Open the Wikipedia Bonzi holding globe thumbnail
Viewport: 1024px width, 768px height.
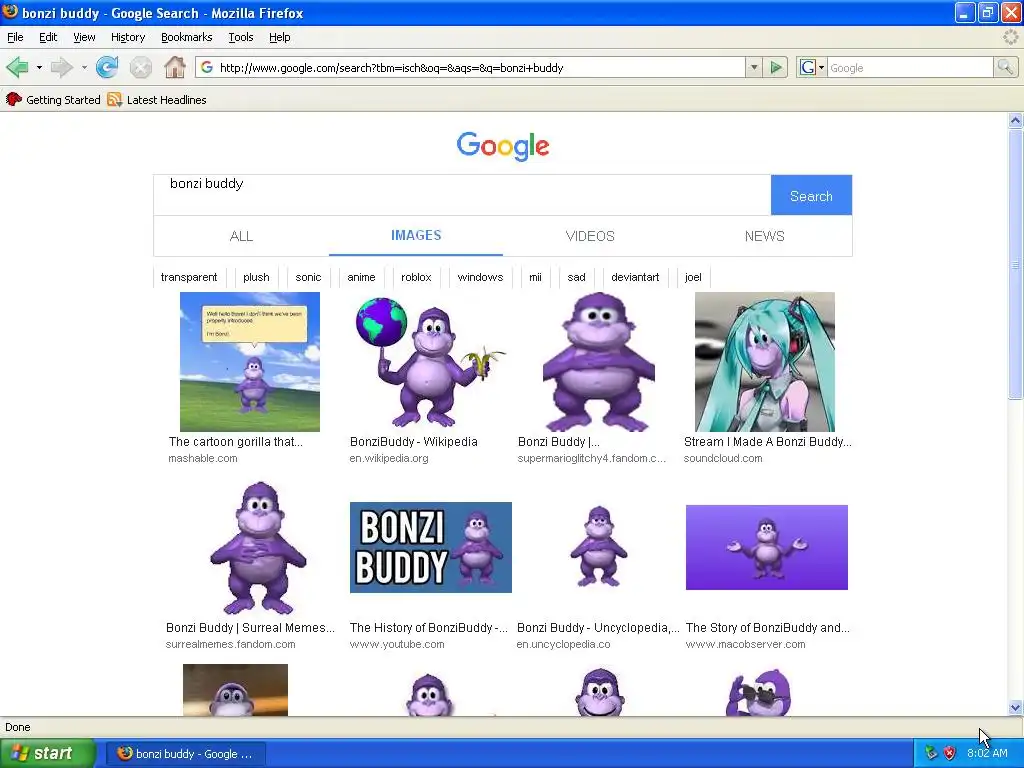pyautogui.click(x=429, y=362)
